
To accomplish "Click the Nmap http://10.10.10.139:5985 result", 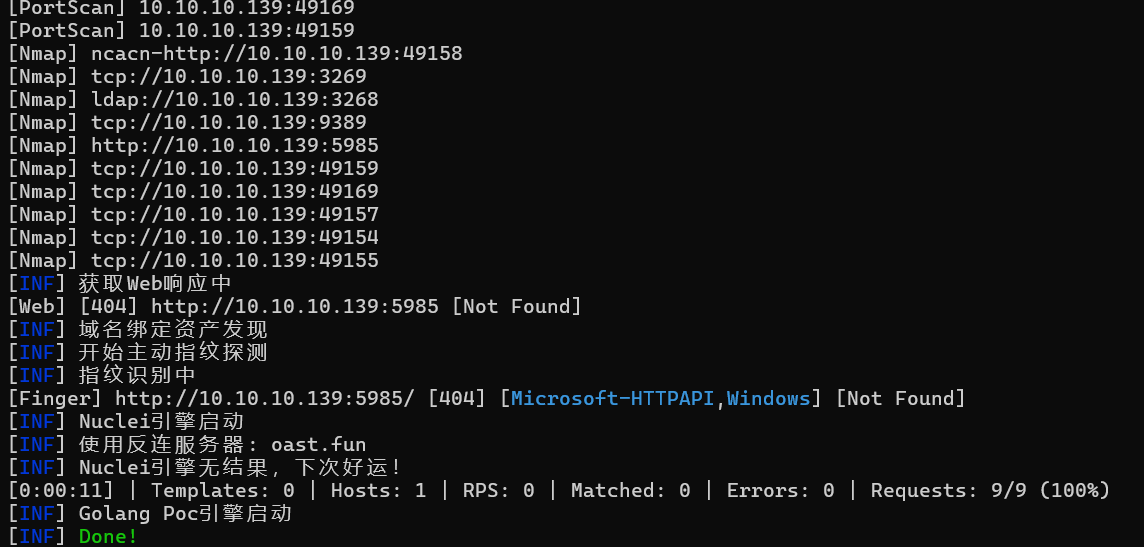I will pos(235,145).
